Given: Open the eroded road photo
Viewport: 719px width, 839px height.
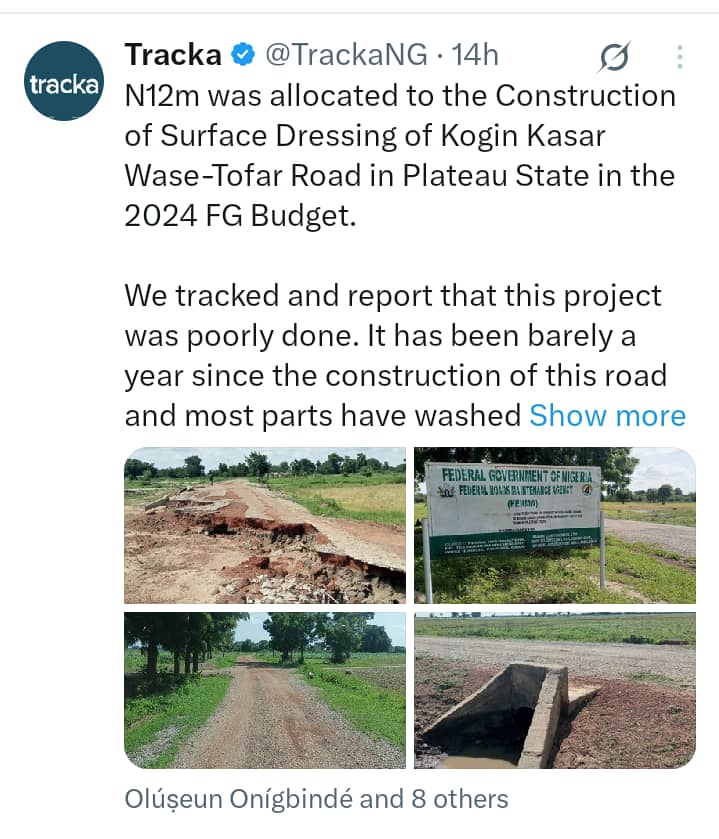Looking at the screenshot, I should coord(265,524).
